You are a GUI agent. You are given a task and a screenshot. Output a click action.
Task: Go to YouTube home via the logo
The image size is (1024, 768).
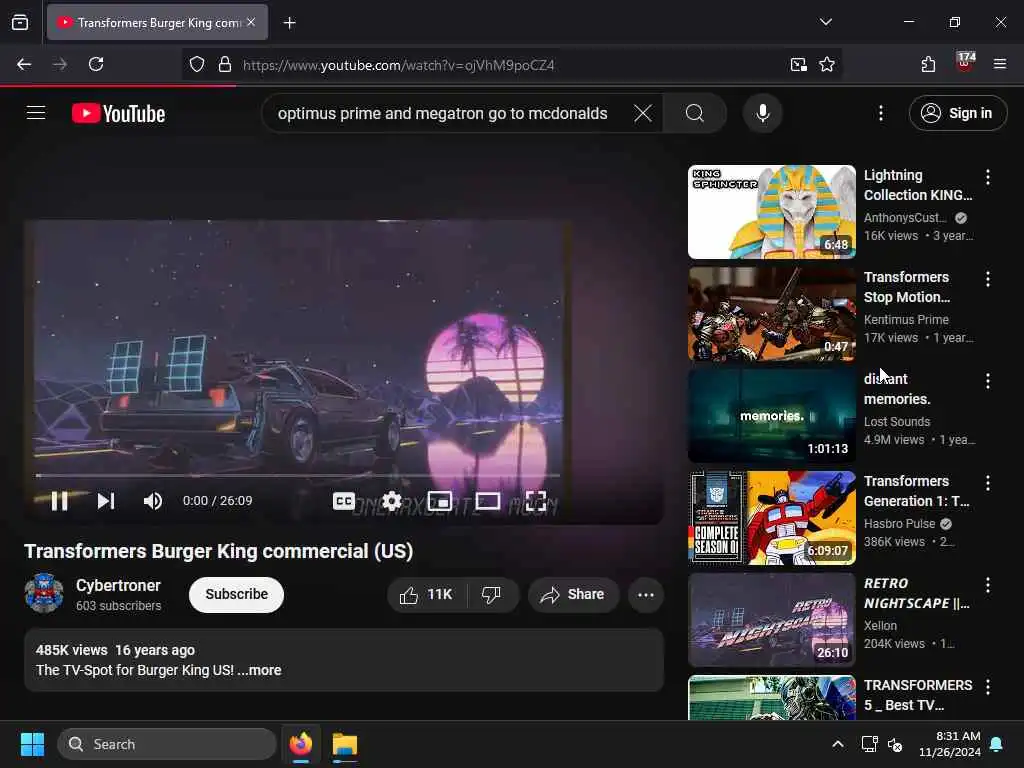118,114
